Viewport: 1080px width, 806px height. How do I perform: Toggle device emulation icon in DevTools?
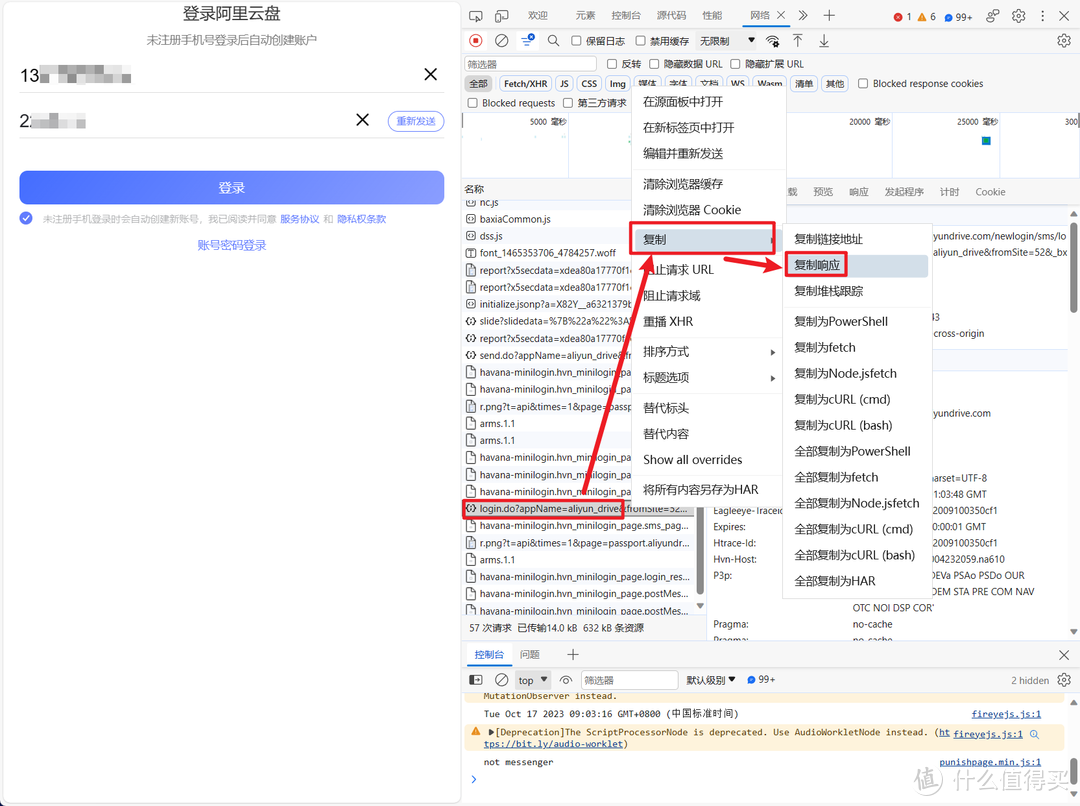pyautogui.click(x=501, y=16)
